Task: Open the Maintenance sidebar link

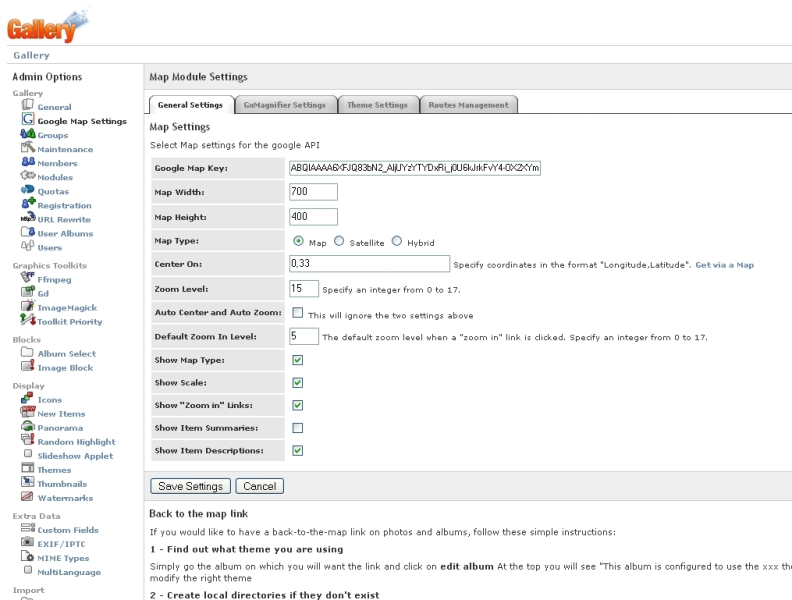Action: 65,149
